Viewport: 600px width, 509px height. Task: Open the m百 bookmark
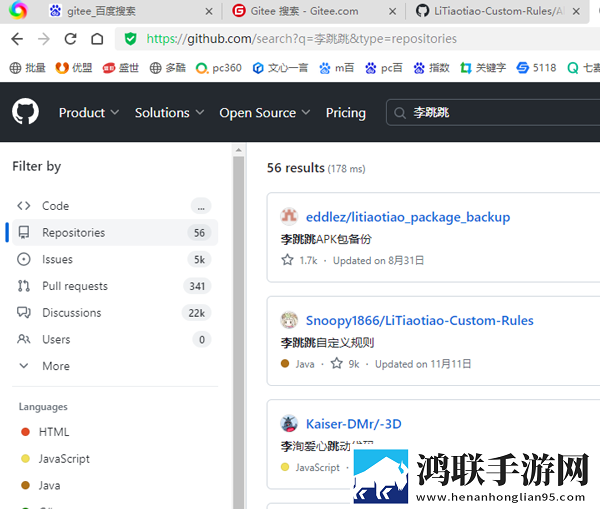(x=336, y=68)
